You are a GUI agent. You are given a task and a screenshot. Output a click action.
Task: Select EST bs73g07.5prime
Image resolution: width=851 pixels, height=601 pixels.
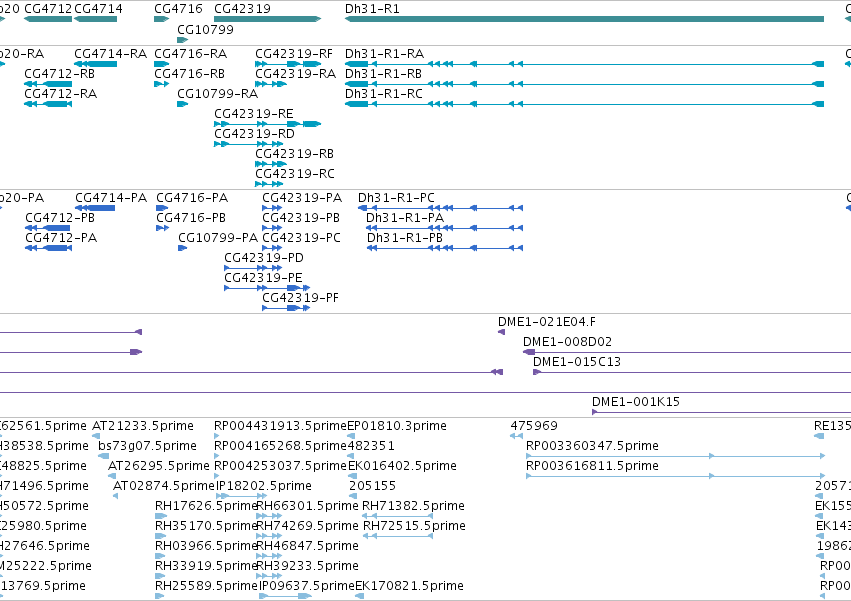point(103,456)
